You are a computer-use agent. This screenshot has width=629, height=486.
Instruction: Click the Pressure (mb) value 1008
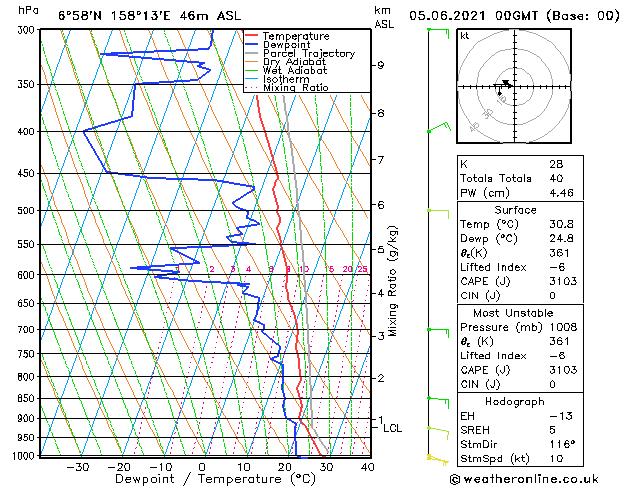(x=563, y=327)
